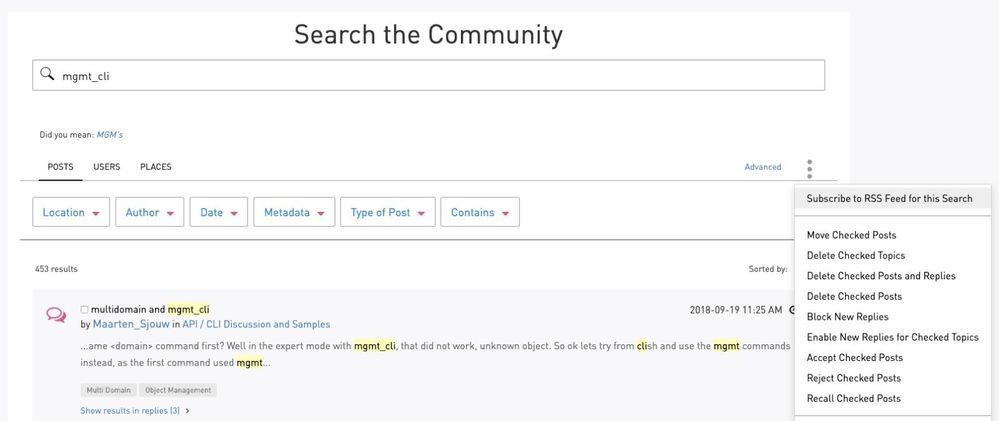
Task: Switch to the Users tab
Action: point(107,167)
